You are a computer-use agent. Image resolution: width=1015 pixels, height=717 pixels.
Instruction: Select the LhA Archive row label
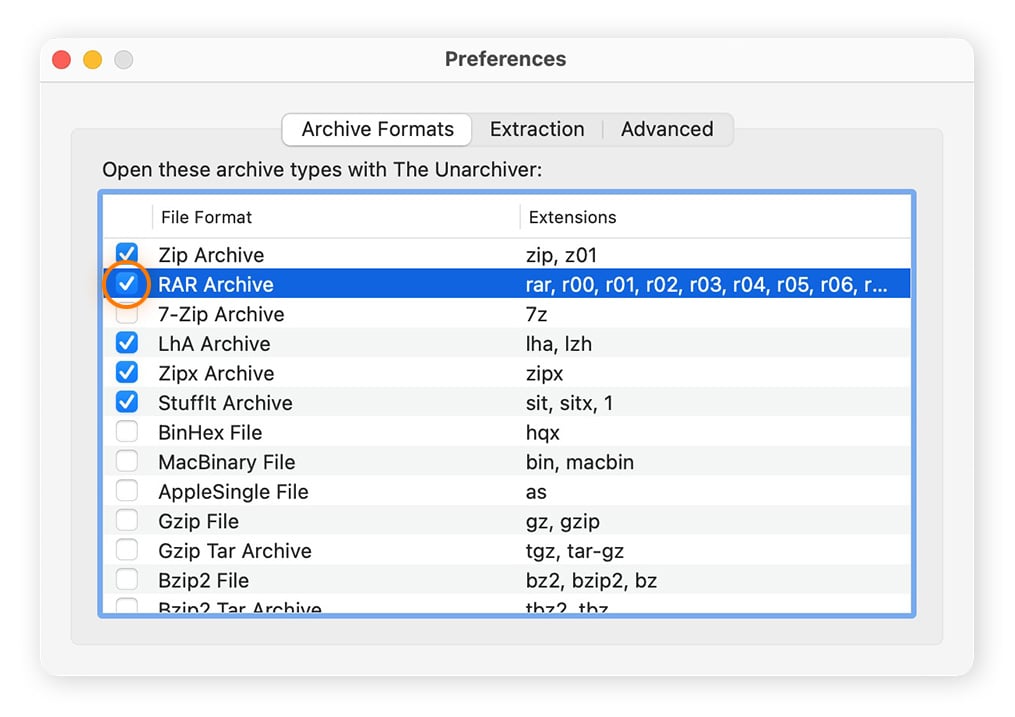pyautogui.click(x=214, y=344)
